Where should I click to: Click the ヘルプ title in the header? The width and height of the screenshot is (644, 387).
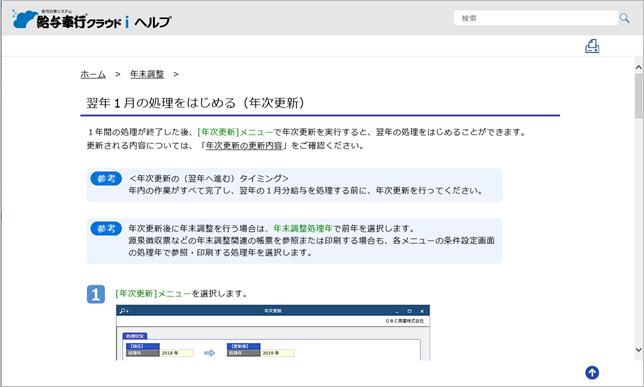(x=153, y=21)
